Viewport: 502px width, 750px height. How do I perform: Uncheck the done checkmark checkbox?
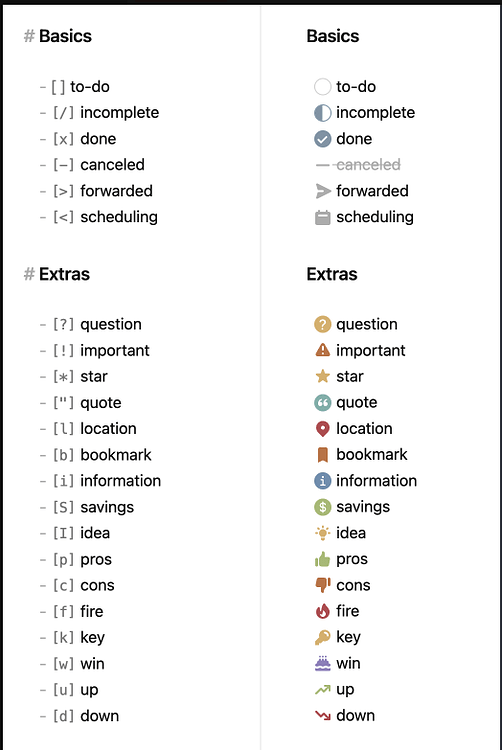pos(322,139)
